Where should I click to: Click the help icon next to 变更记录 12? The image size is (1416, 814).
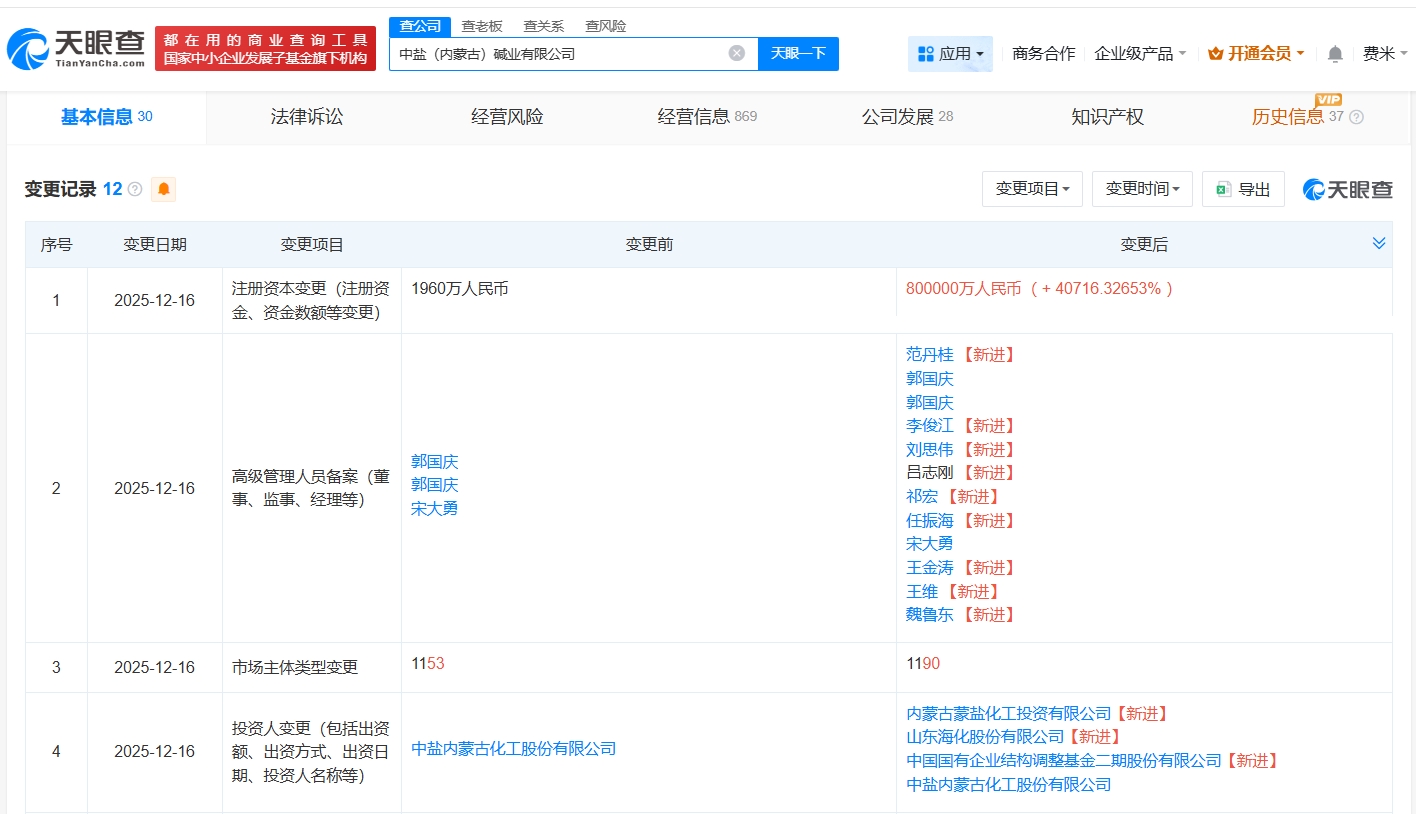[x=135, y=189]
